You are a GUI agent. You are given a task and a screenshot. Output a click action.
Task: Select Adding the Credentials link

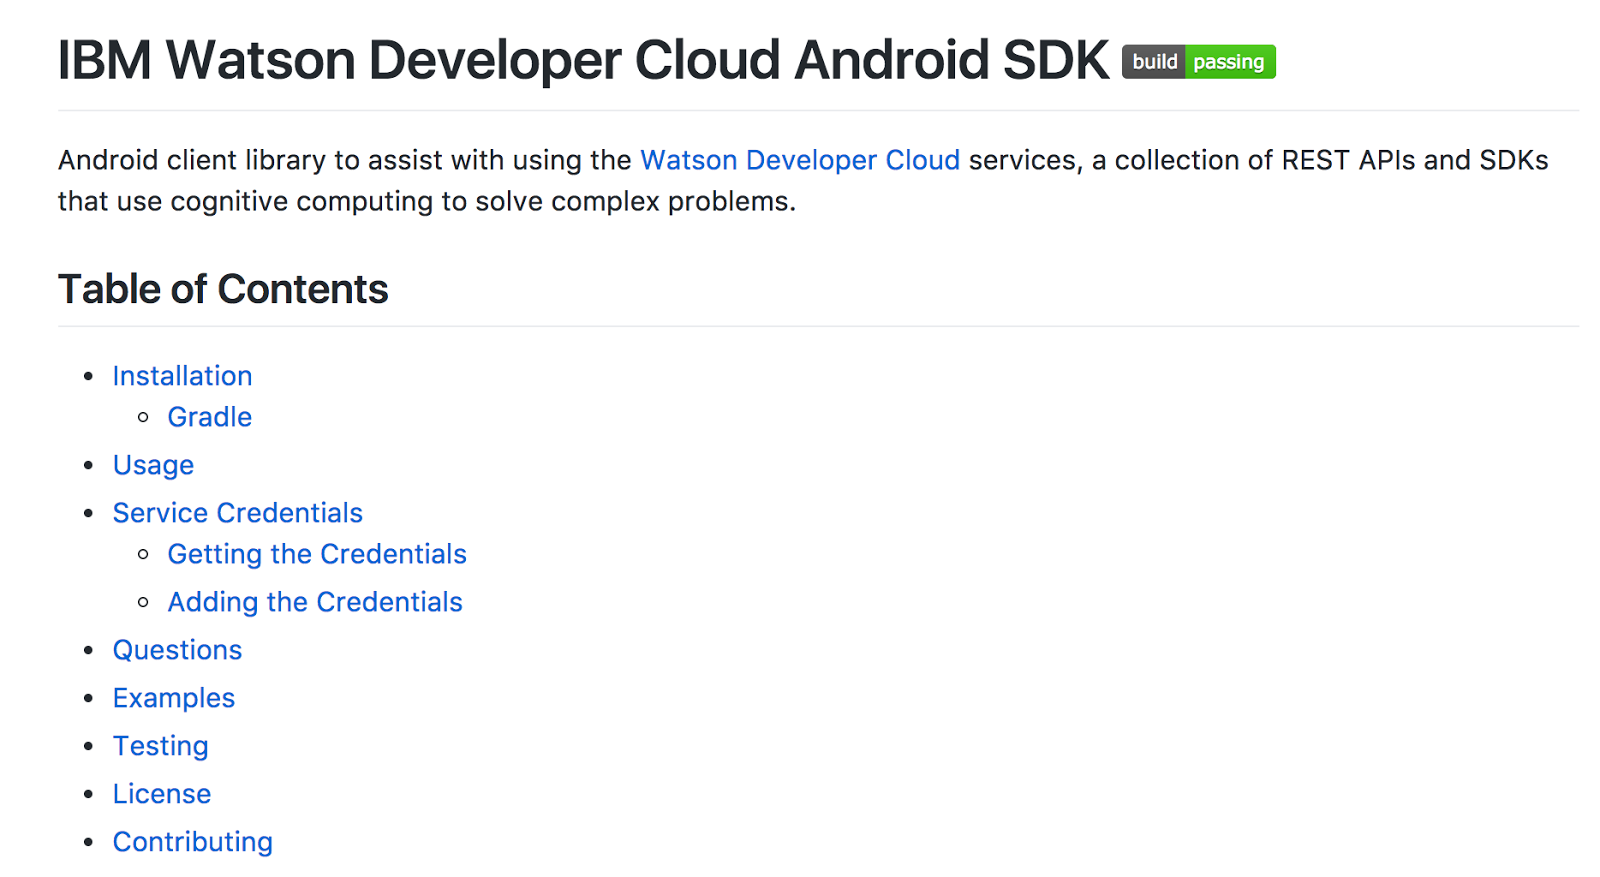tap(315, 602)
